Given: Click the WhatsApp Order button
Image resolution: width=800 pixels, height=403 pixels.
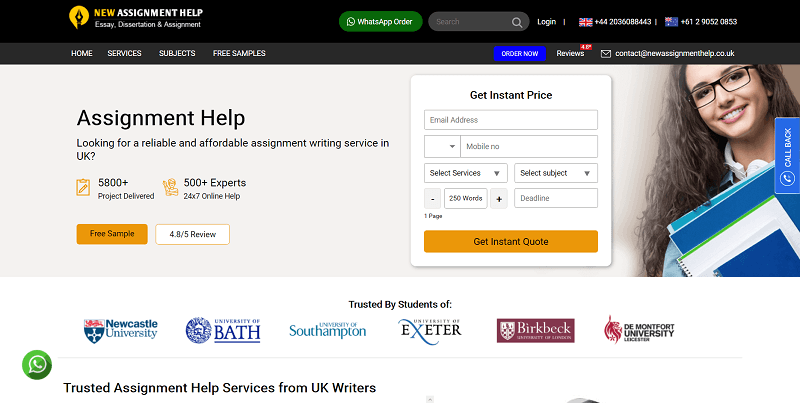Looking at the screenshot, I should 380,21.
